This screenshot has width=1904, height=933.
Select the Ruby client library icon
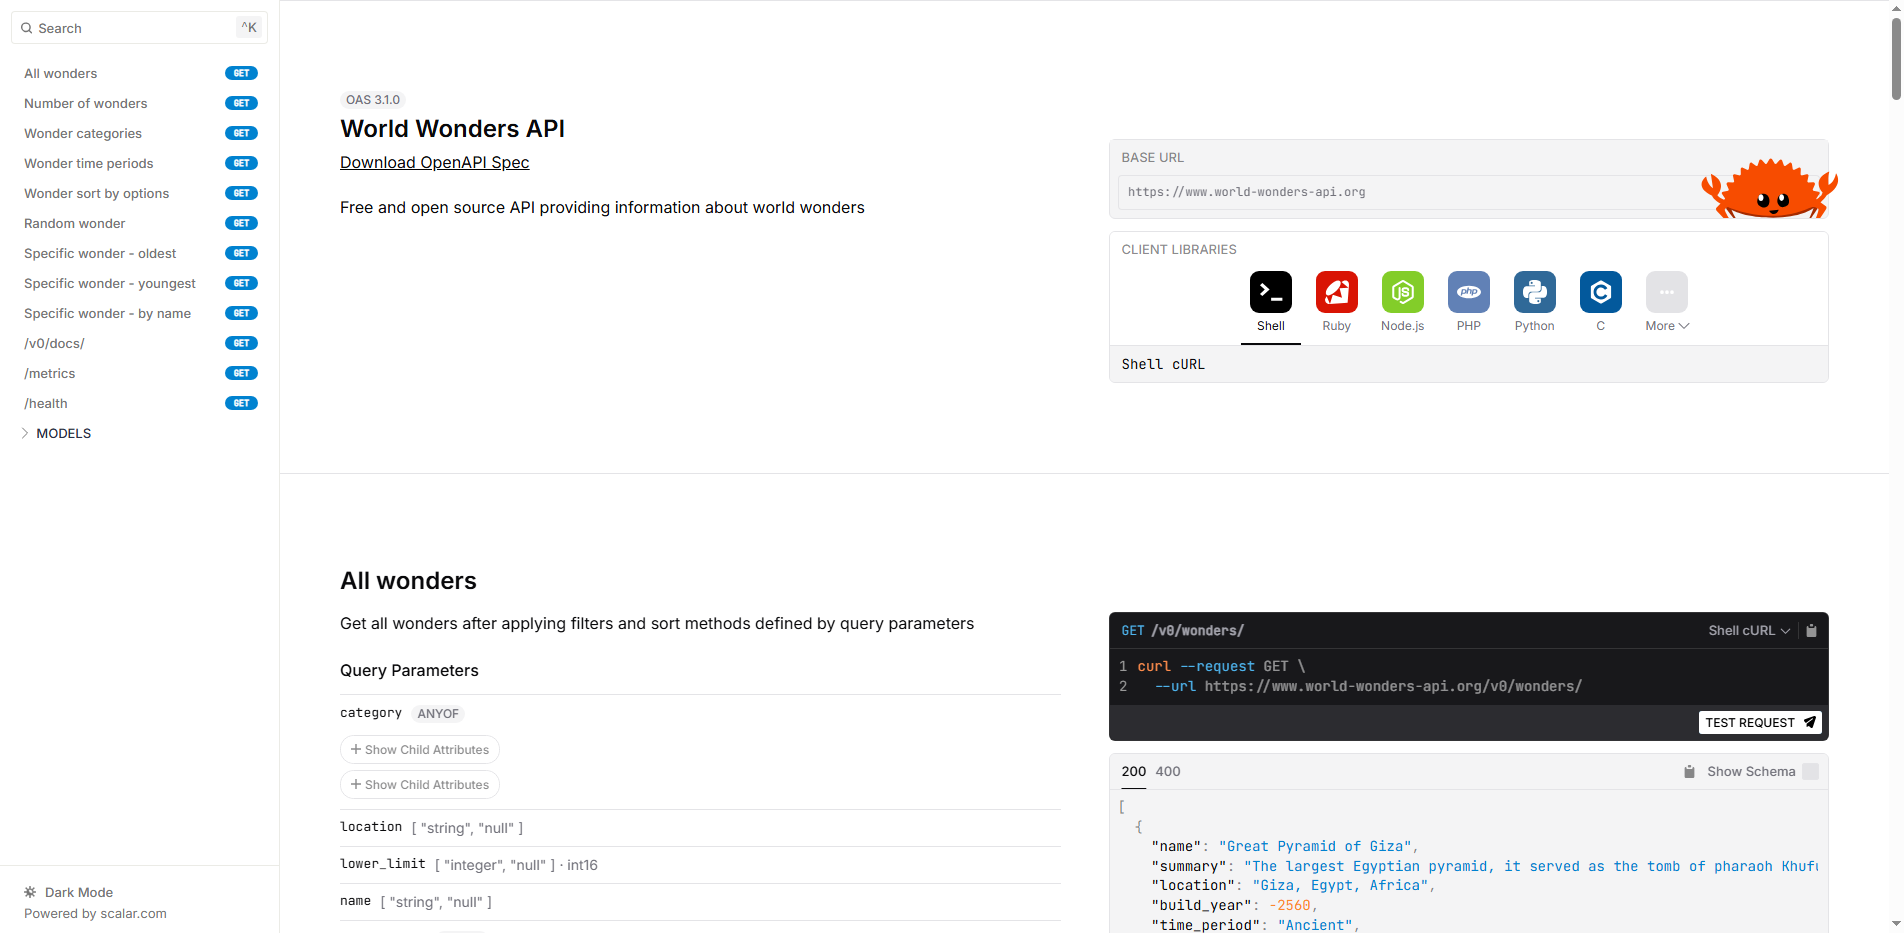(x=1336, y=292)
